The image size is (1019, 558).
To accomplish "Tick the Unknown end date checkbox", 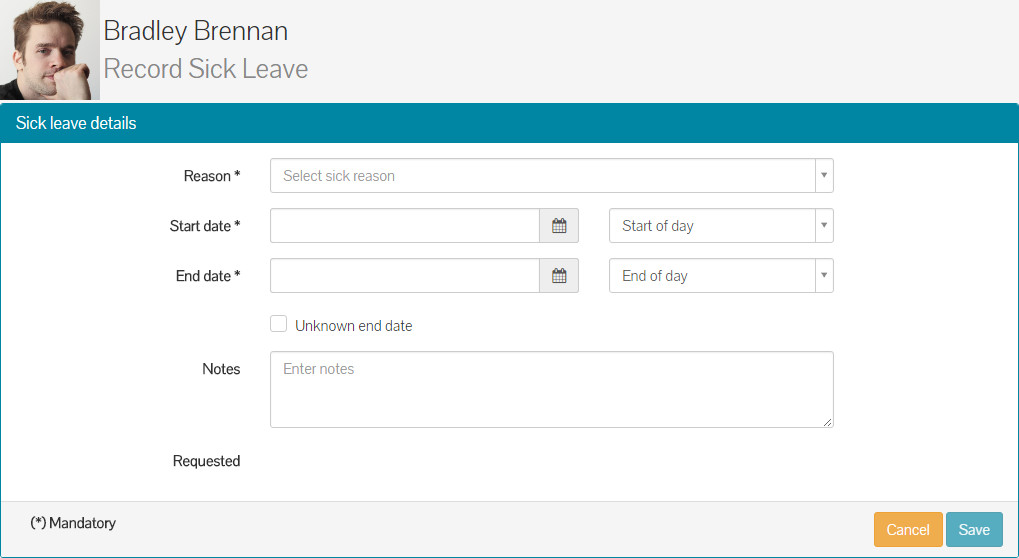I will coord(279,324).
